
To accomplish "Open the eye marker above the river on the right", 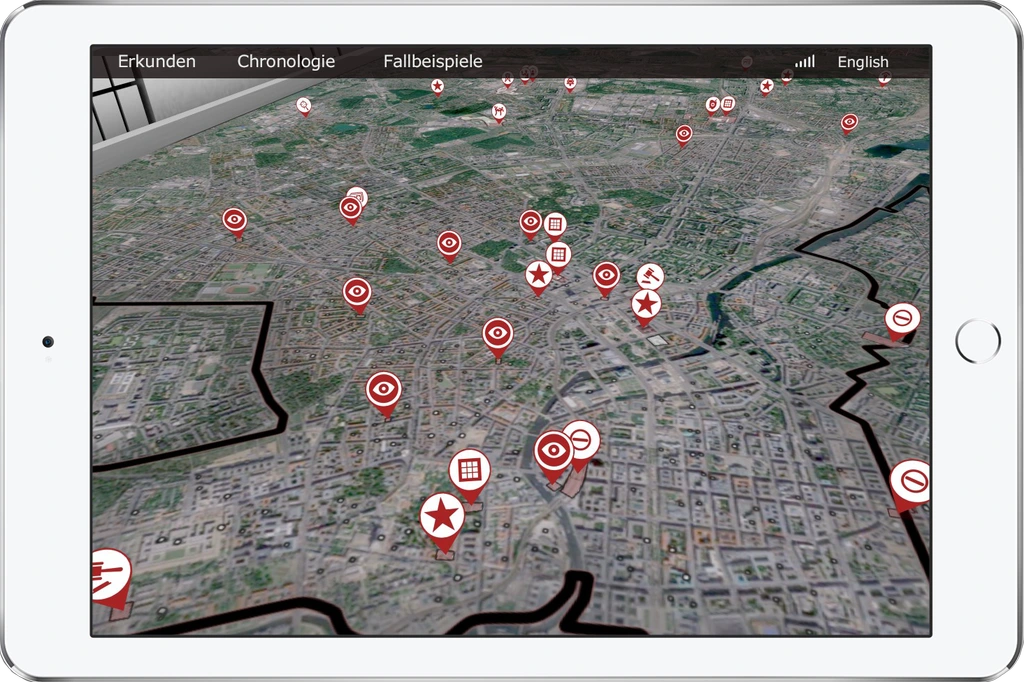I will point(849,121).
